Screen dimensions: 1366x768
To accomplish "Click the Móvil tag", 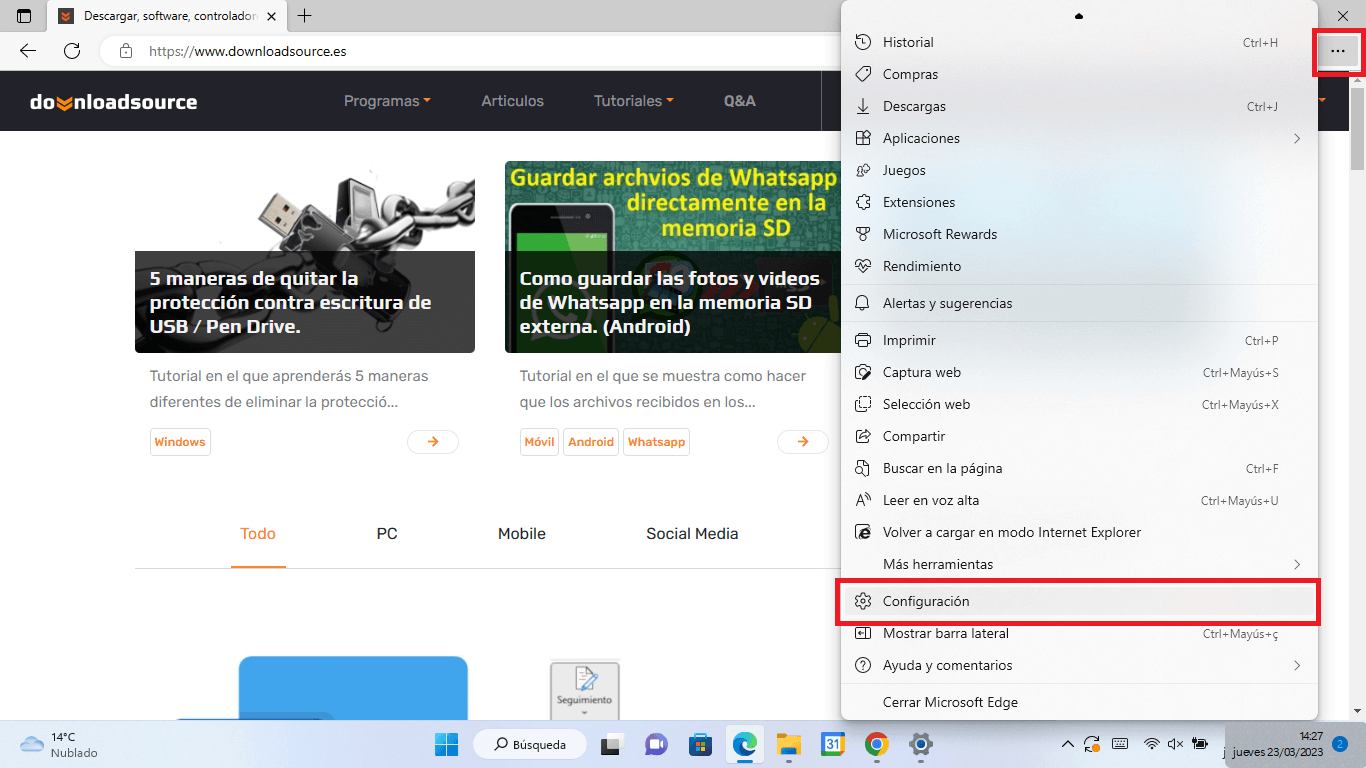I will coord(539,442).
